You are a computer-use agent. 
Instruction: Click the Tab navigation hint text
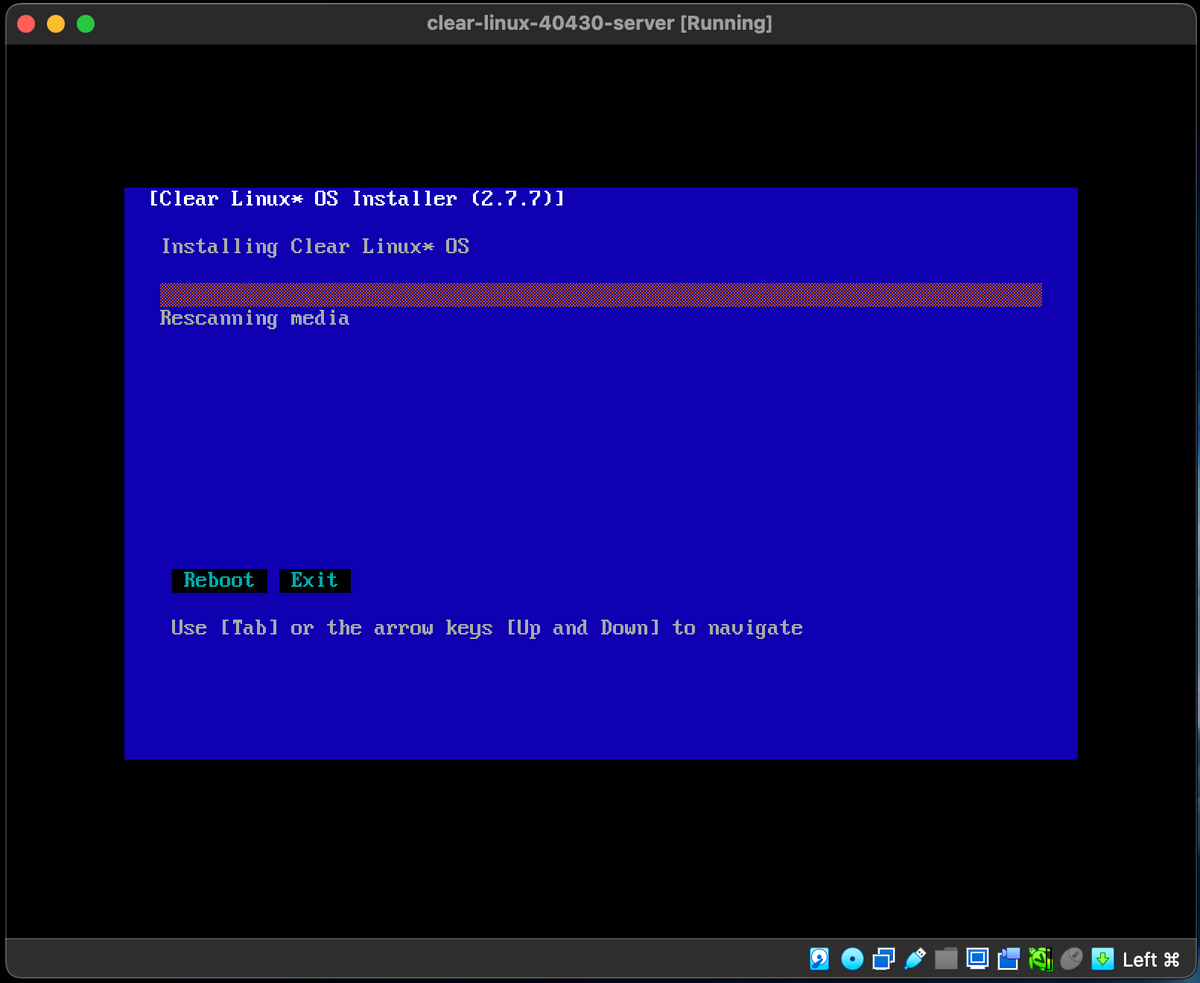(x=486, y=627)
